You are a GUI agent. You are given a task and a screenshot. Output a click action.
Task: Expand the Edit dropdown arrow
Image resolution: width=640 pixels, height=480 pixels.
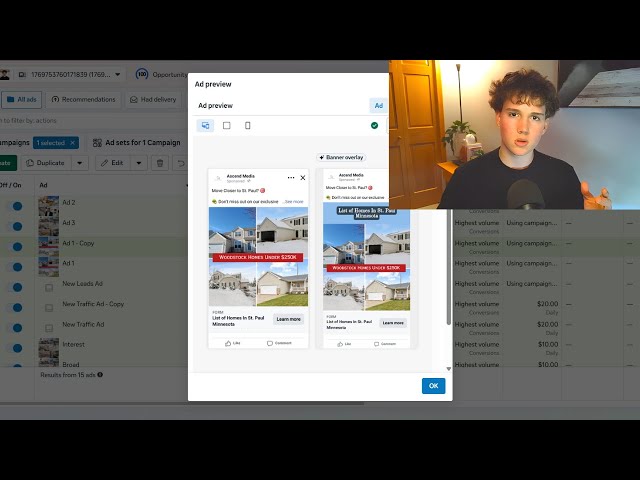coord(139,163)
